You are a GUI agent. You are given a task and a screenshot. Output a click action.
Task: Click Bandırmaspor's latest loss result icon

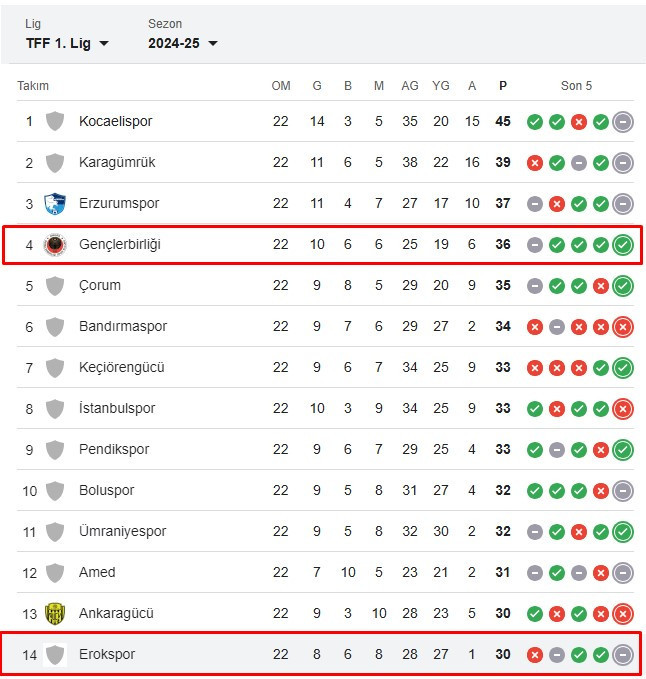pyautogui.click(x=623, y=327)
